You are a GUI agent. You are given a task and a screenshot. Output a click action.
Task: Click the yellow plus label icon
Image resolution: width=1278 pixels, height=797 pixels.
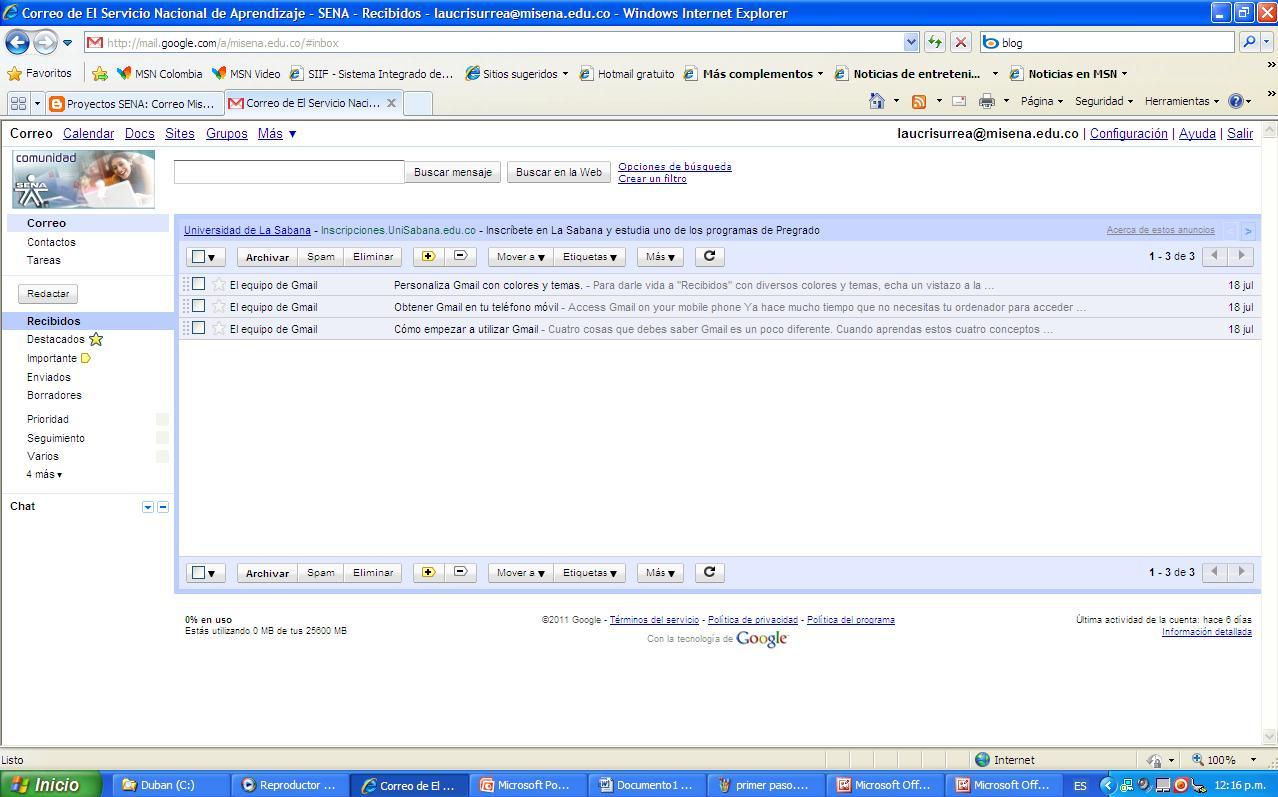coord(427,256)
